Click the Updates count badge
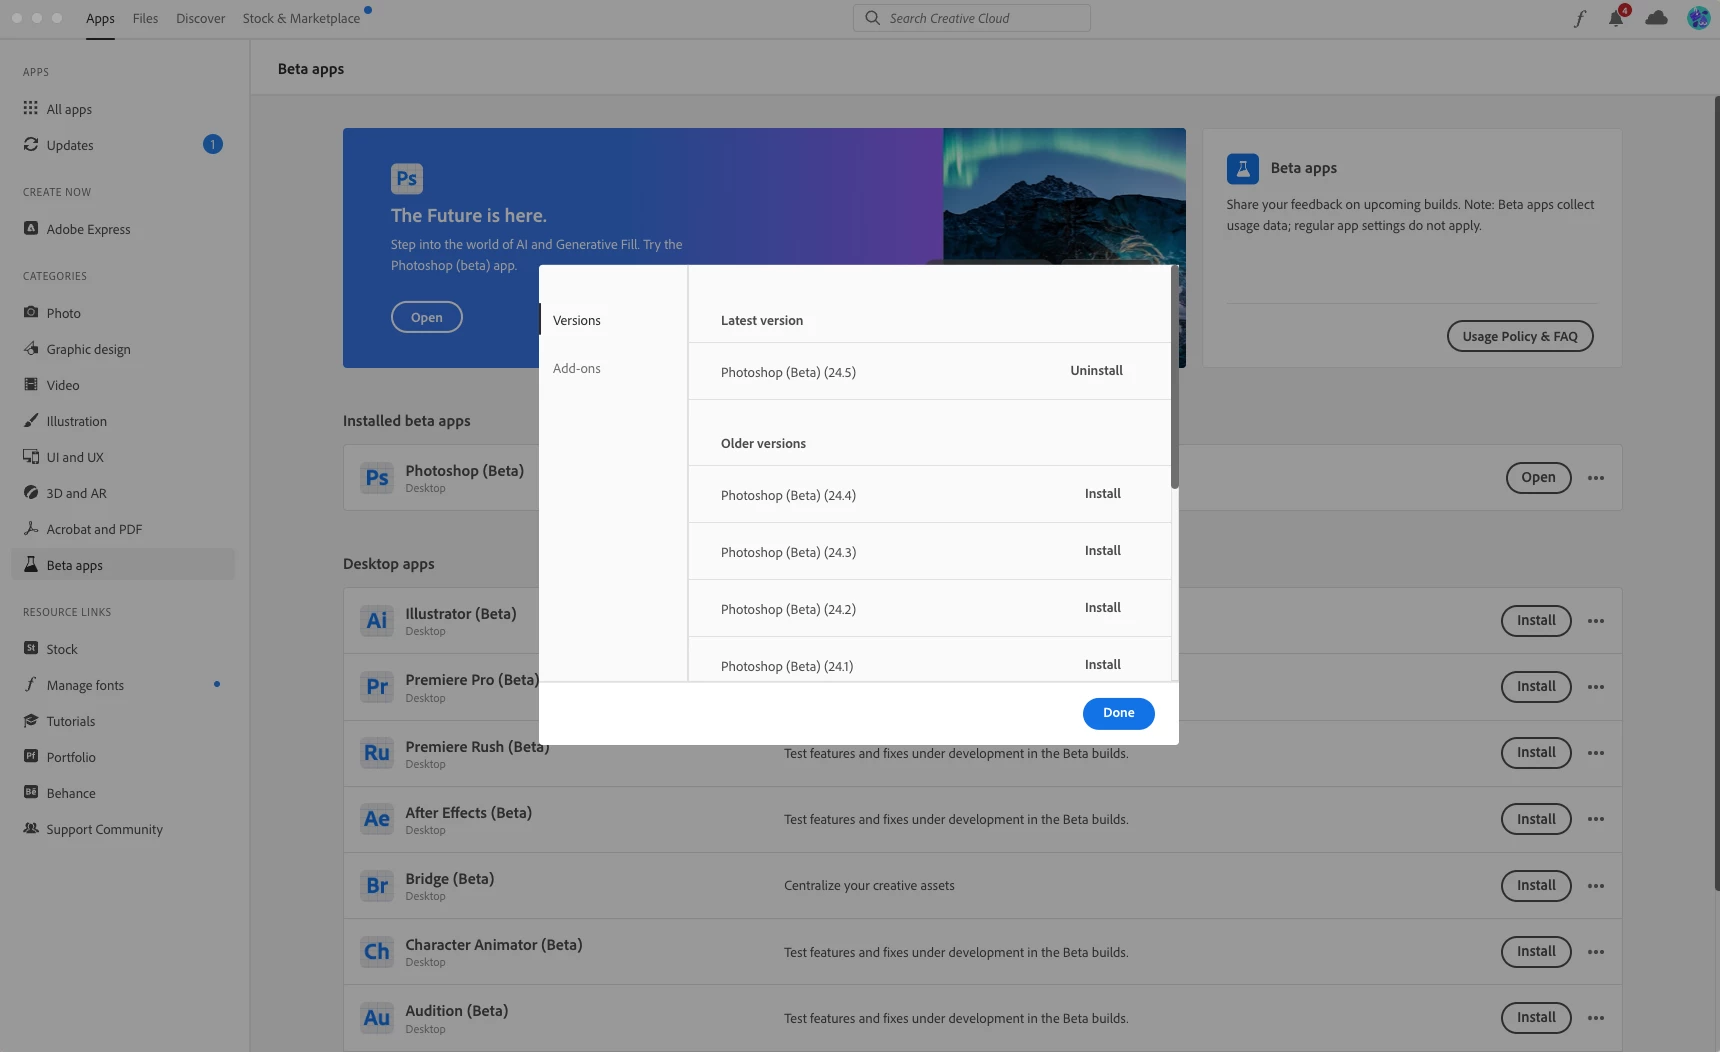Screen dimensions: 1720x1052 [x=212, y=144]
